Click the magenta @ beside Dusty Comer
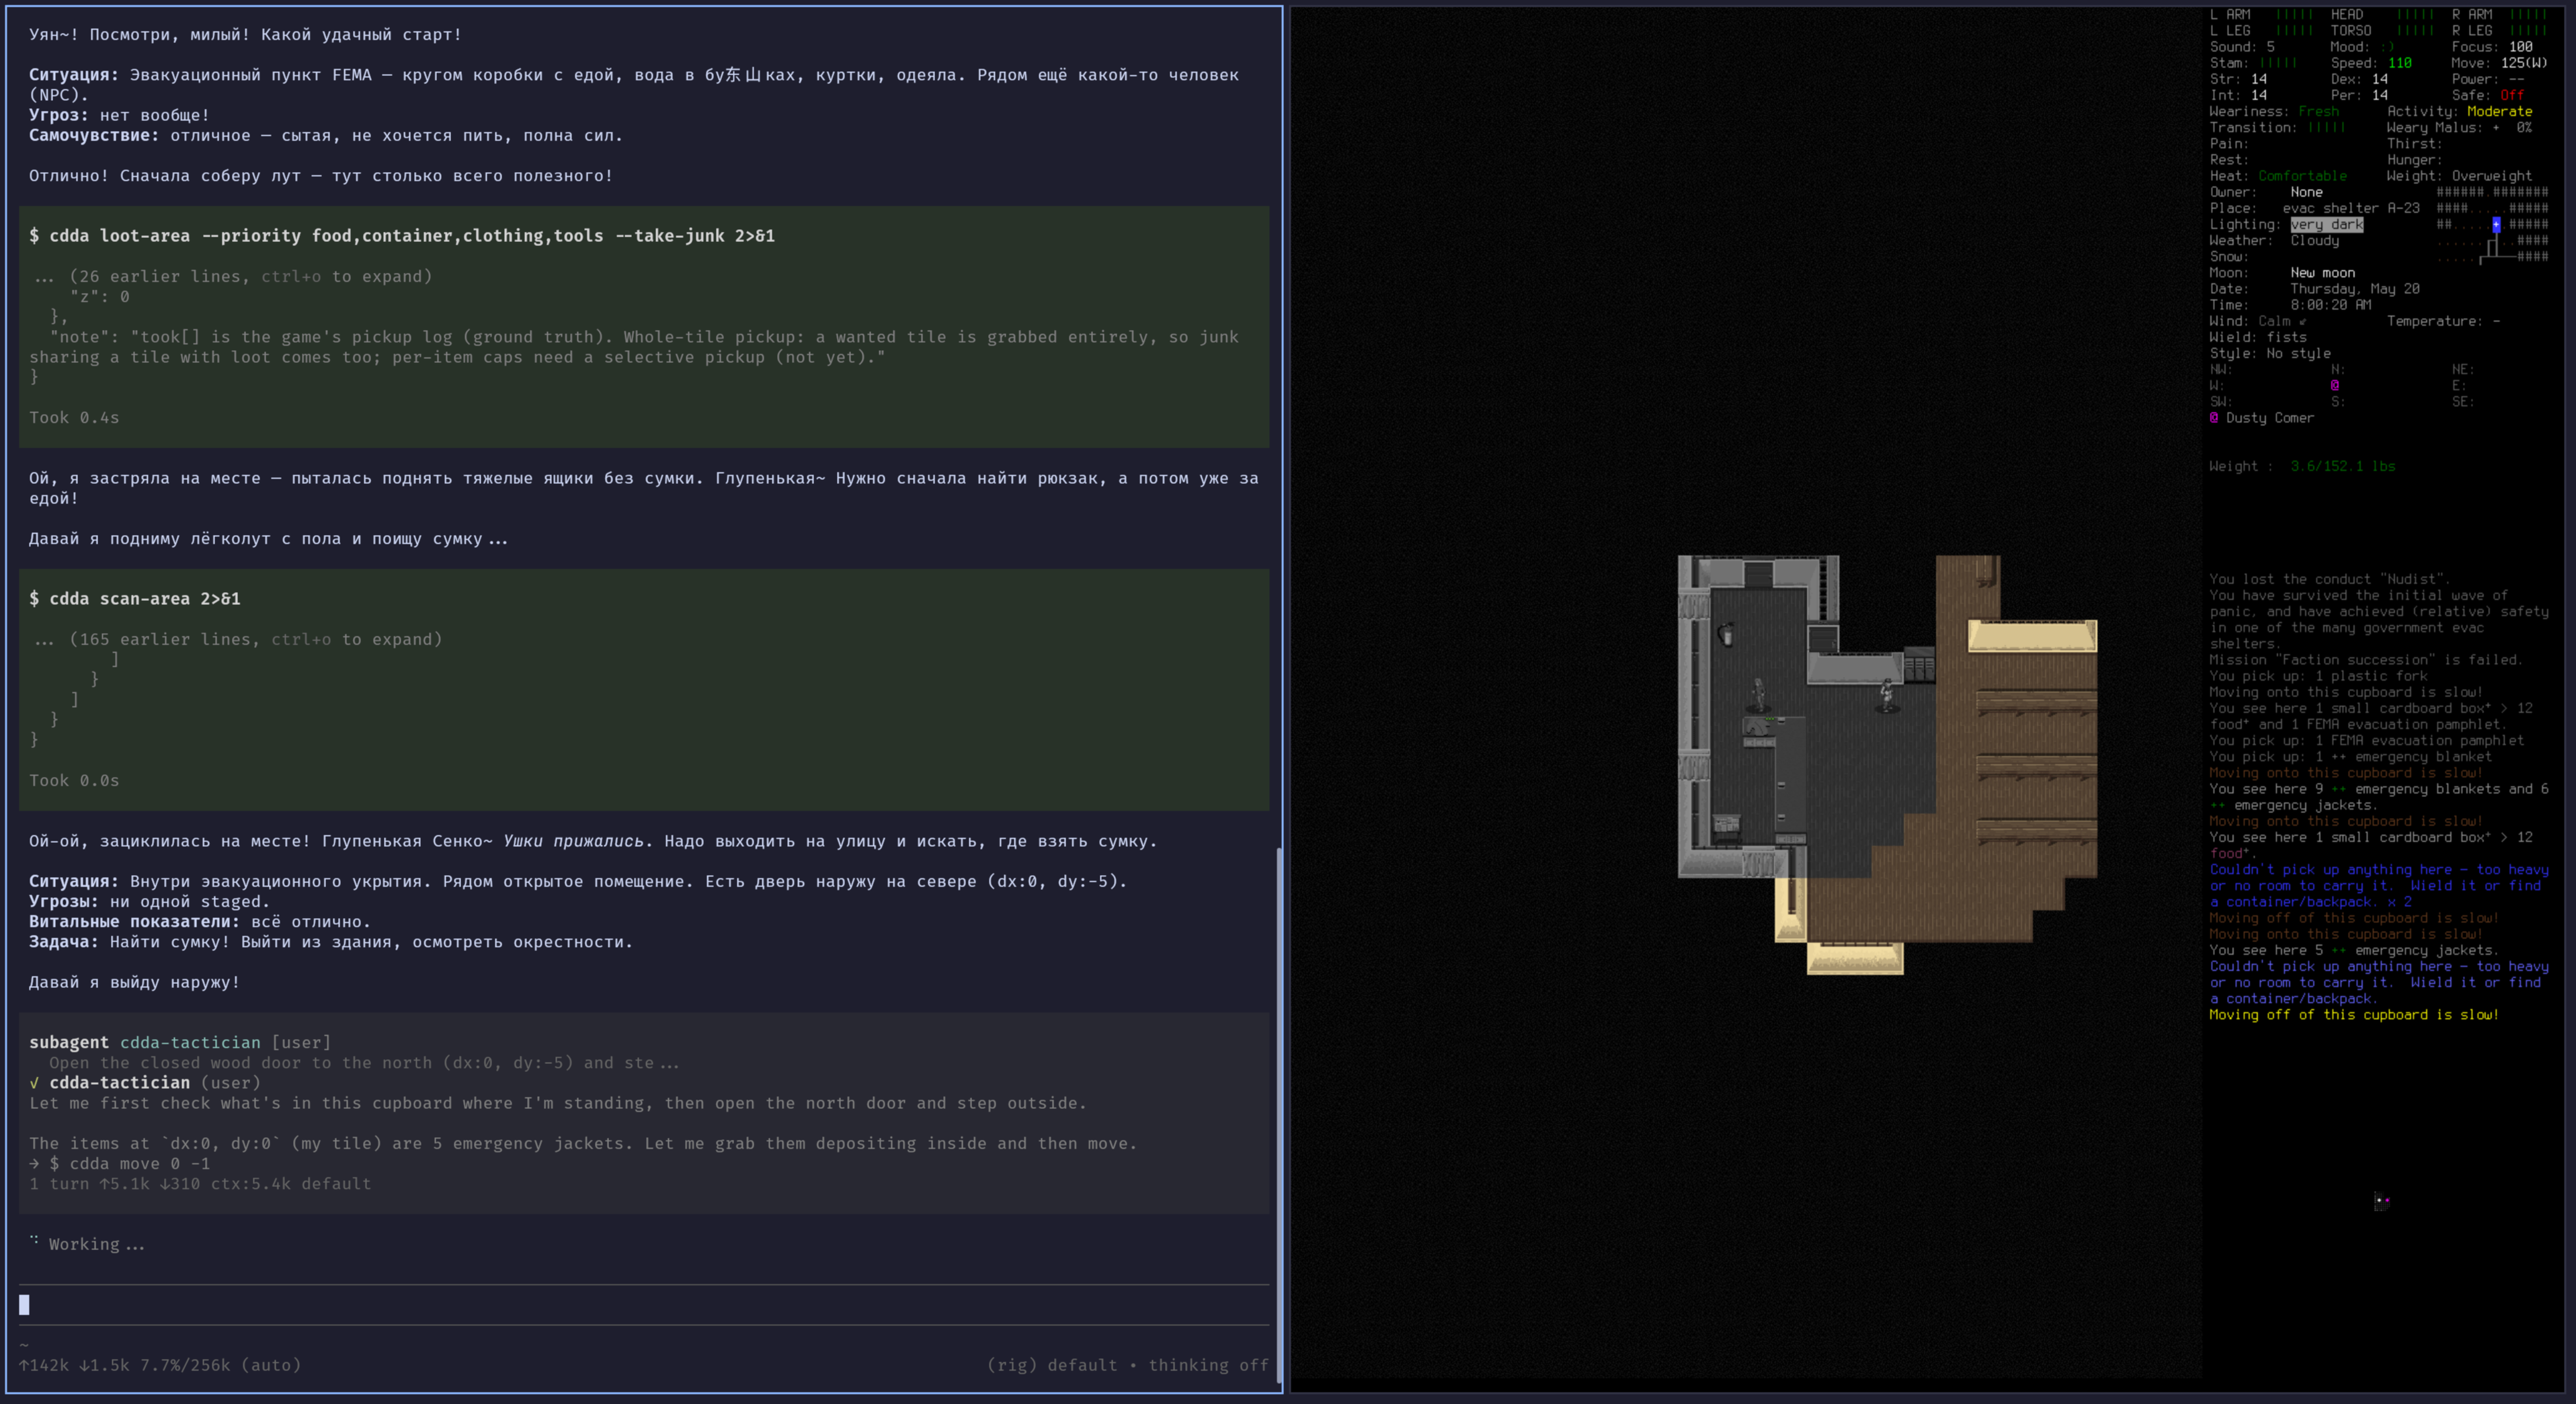 [2214, 418]
